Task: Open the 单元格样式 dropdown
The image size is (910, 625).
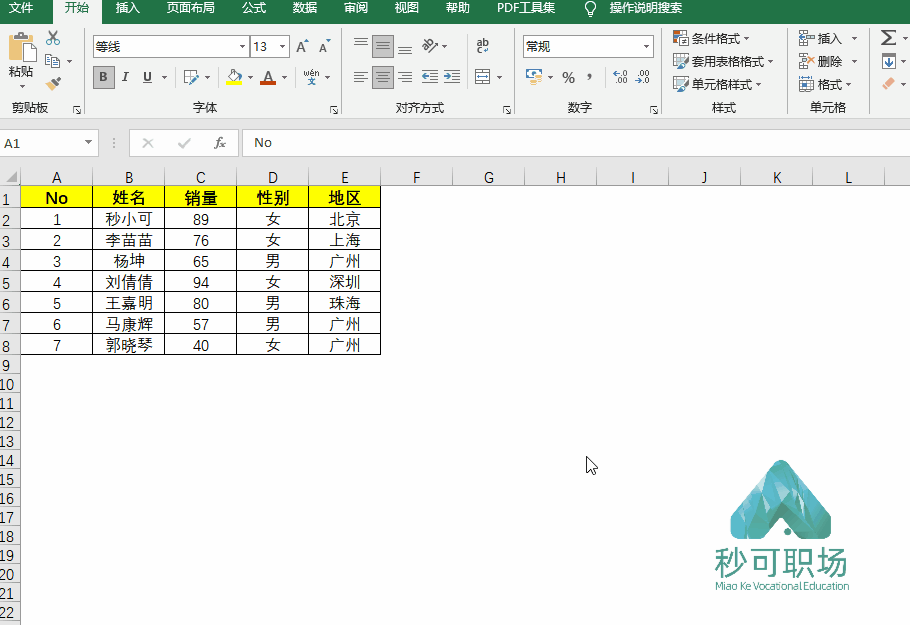Action: 717,84
